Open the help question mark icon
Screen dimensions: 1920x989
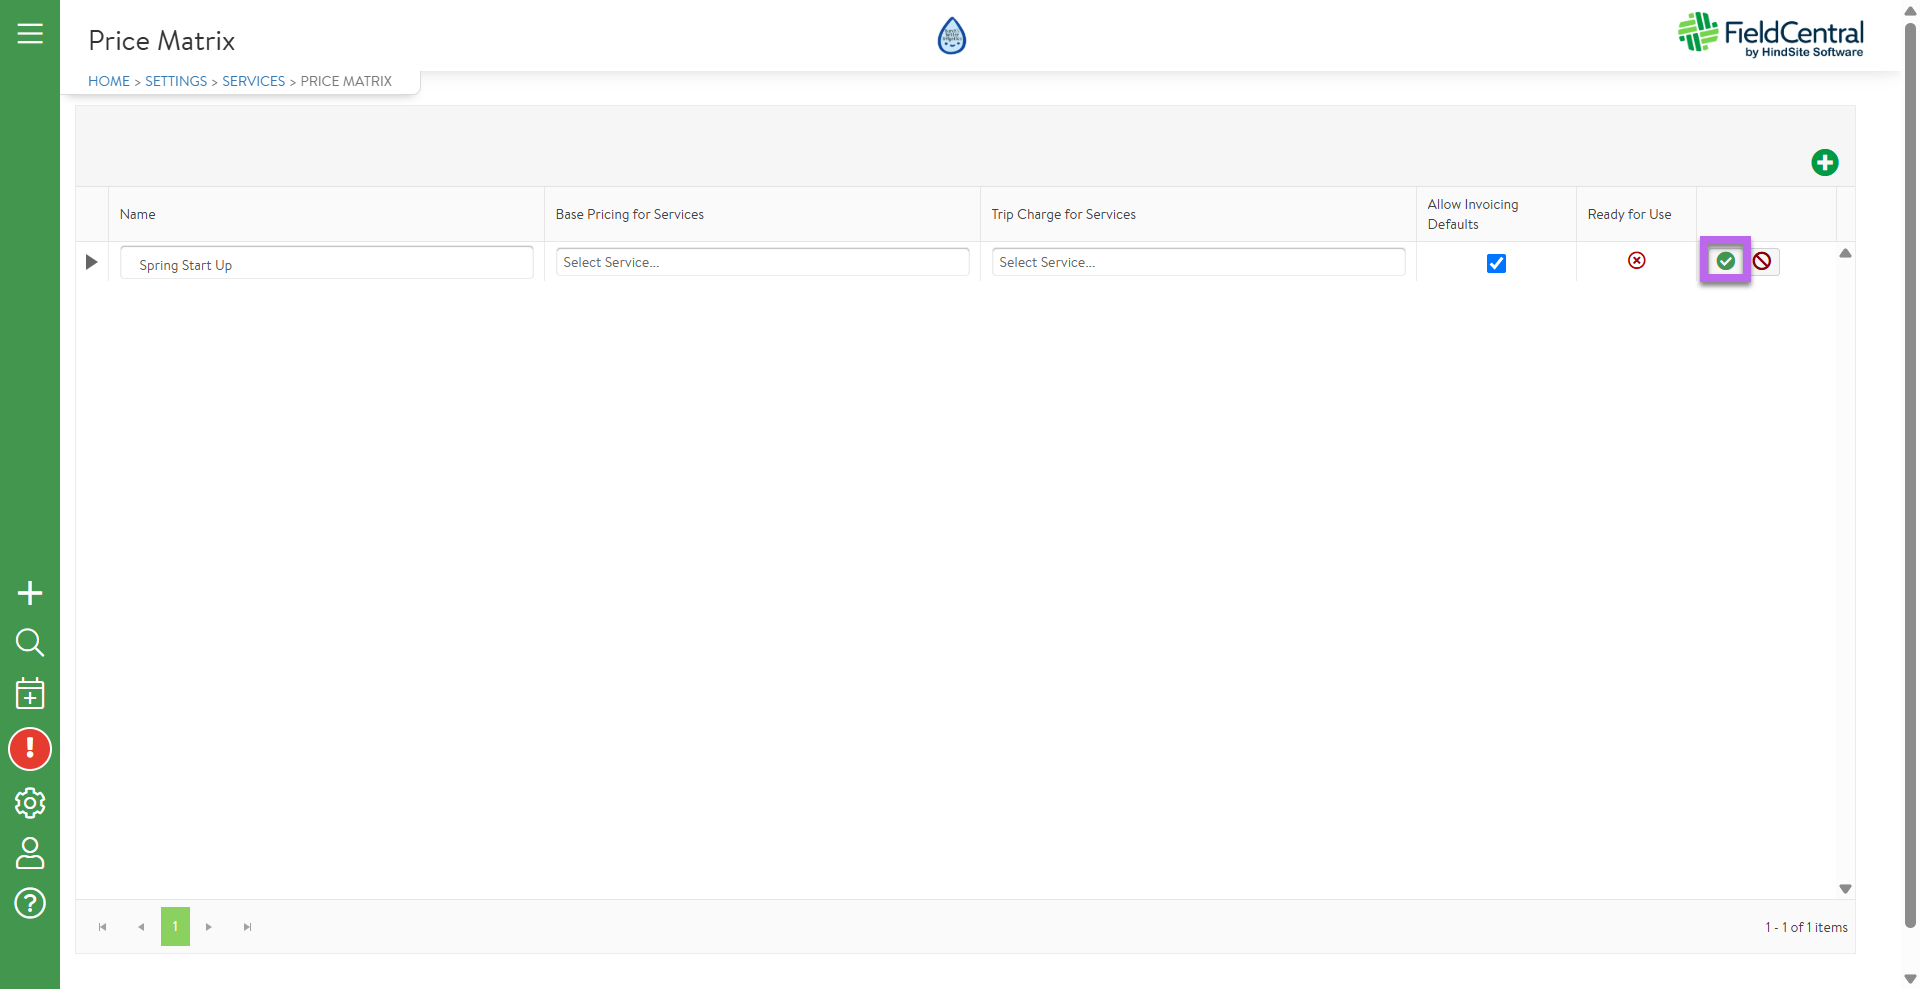[30, 904]
